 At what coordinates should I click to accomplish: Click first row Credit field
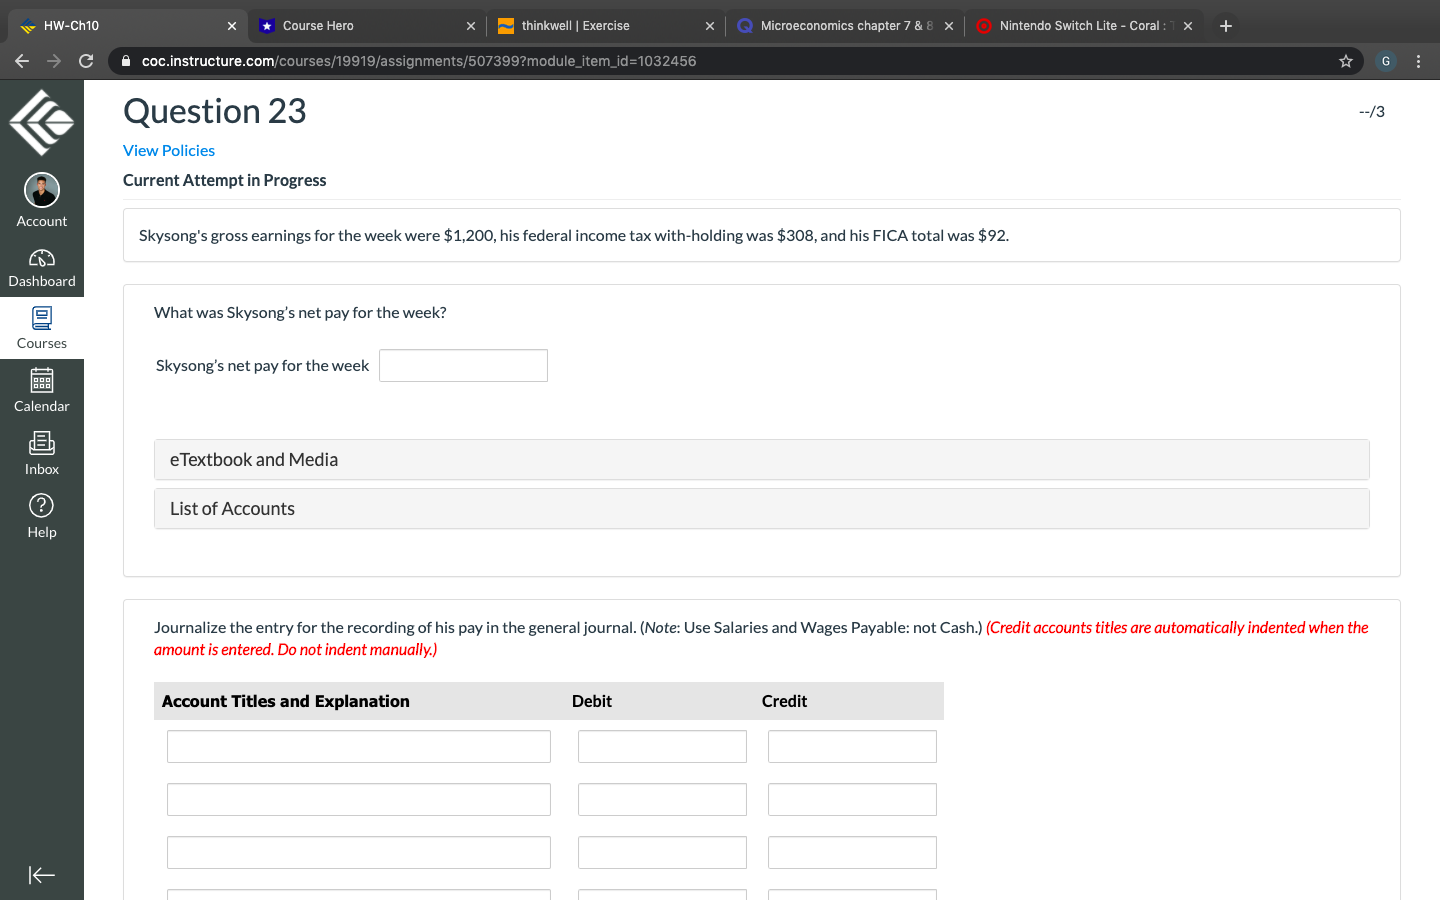[x=852, y=746]
